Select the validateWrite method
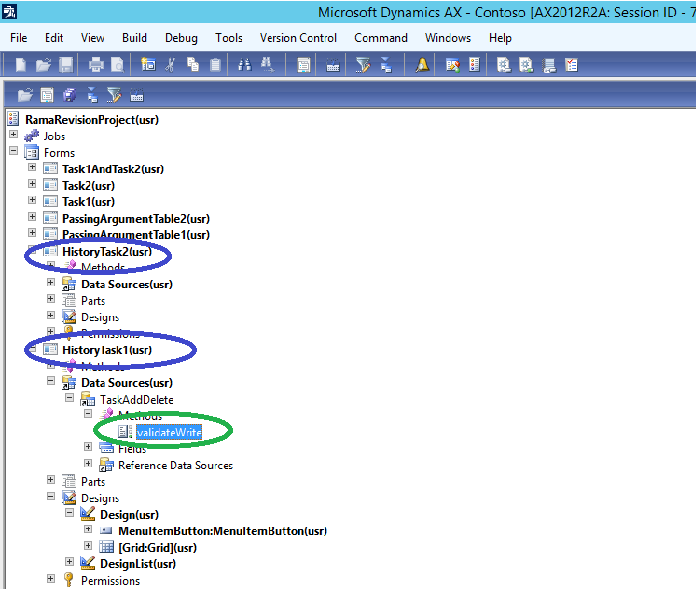The width and height of the screenshot is (698, 600). point(169,432)
